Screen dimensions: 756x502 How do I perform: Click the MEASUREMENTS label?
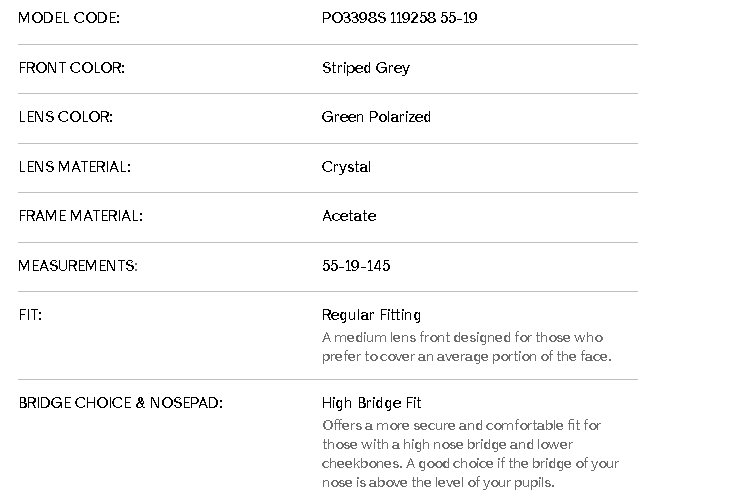[77, 266]
